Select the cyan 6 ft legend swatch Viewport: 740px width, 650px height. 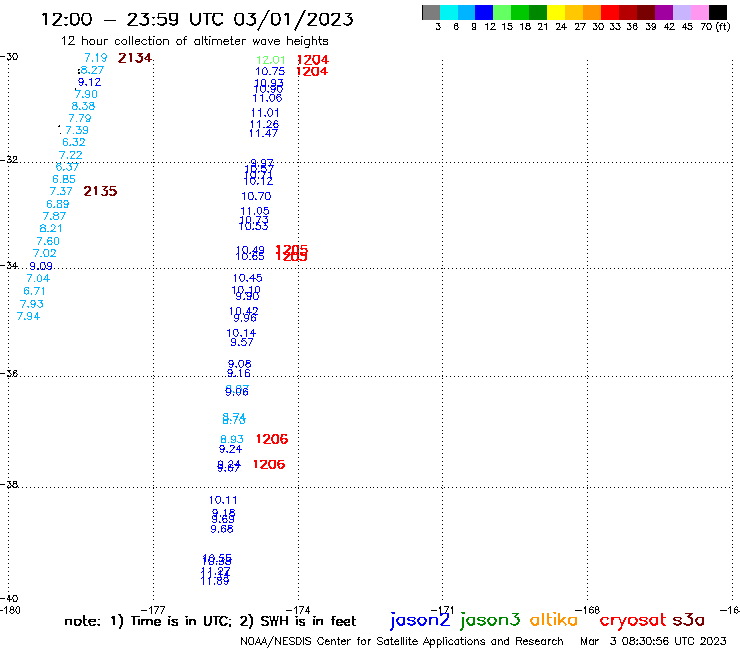tap(449, 12)
